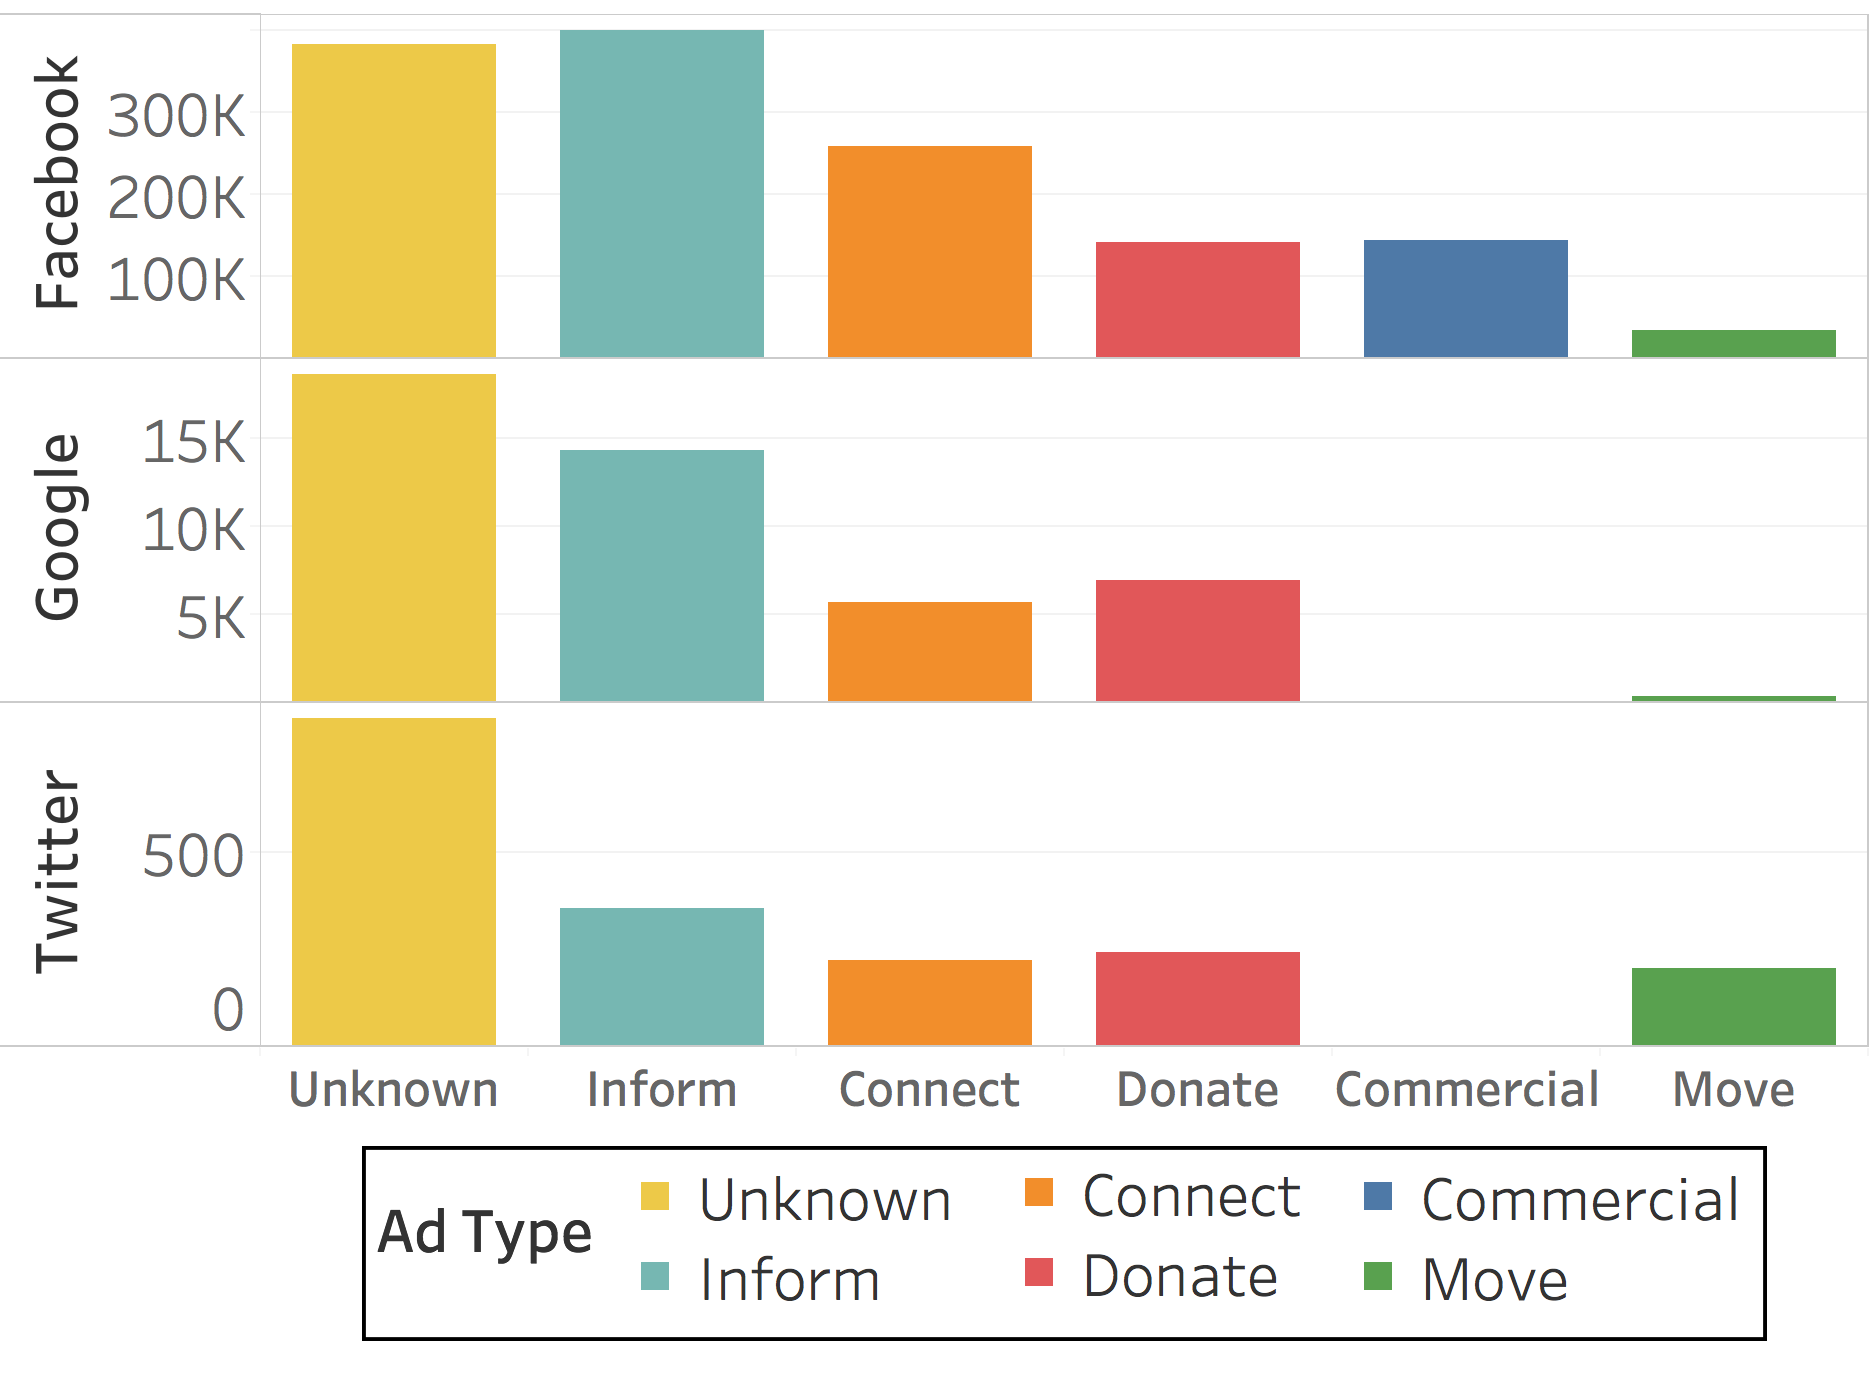Click the Ad Type legend title
Viewport: 1872px width, 1392px height.
tap(485, 1232)
